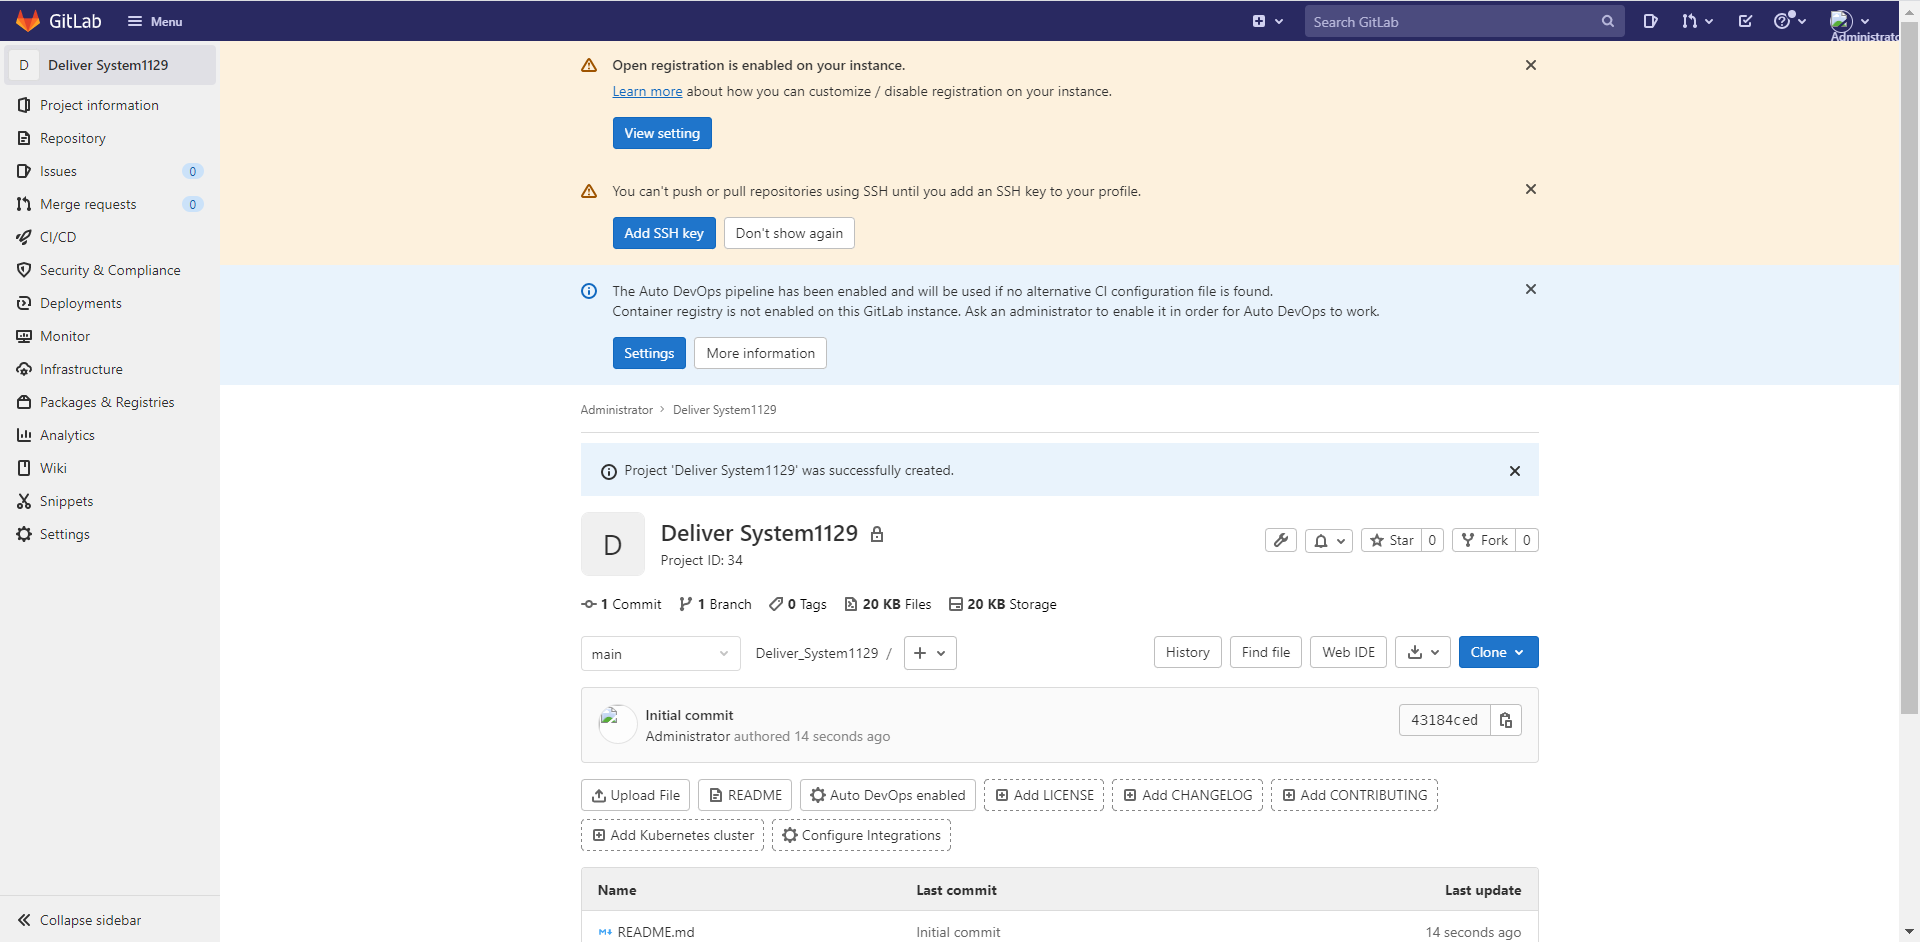Open project Settings in sidebar

point(108,534)
